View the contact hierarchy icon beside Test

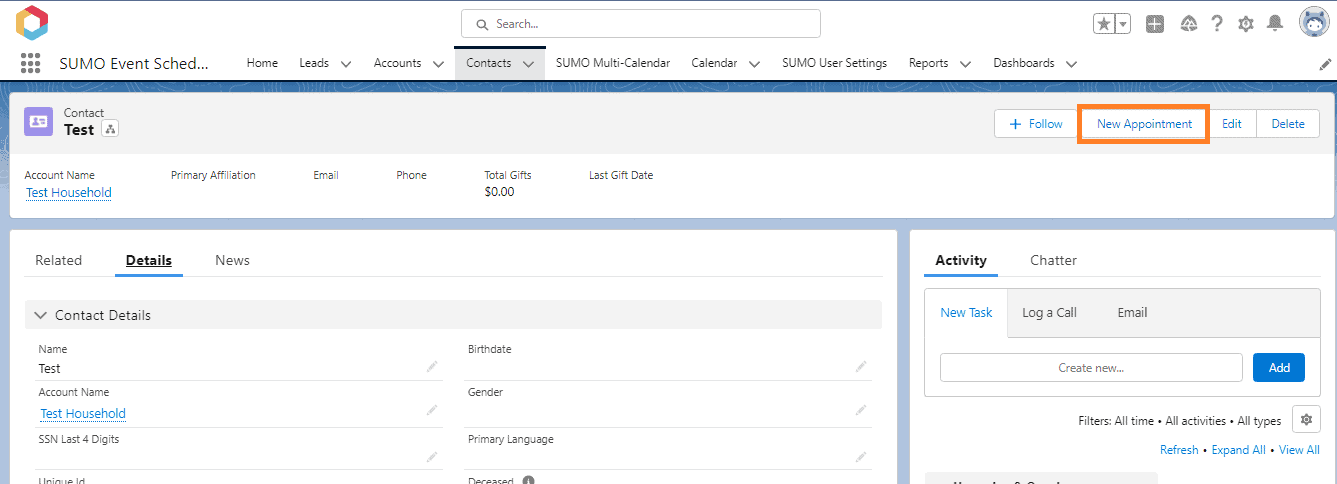pyautogui.click(x=110, y=129)
